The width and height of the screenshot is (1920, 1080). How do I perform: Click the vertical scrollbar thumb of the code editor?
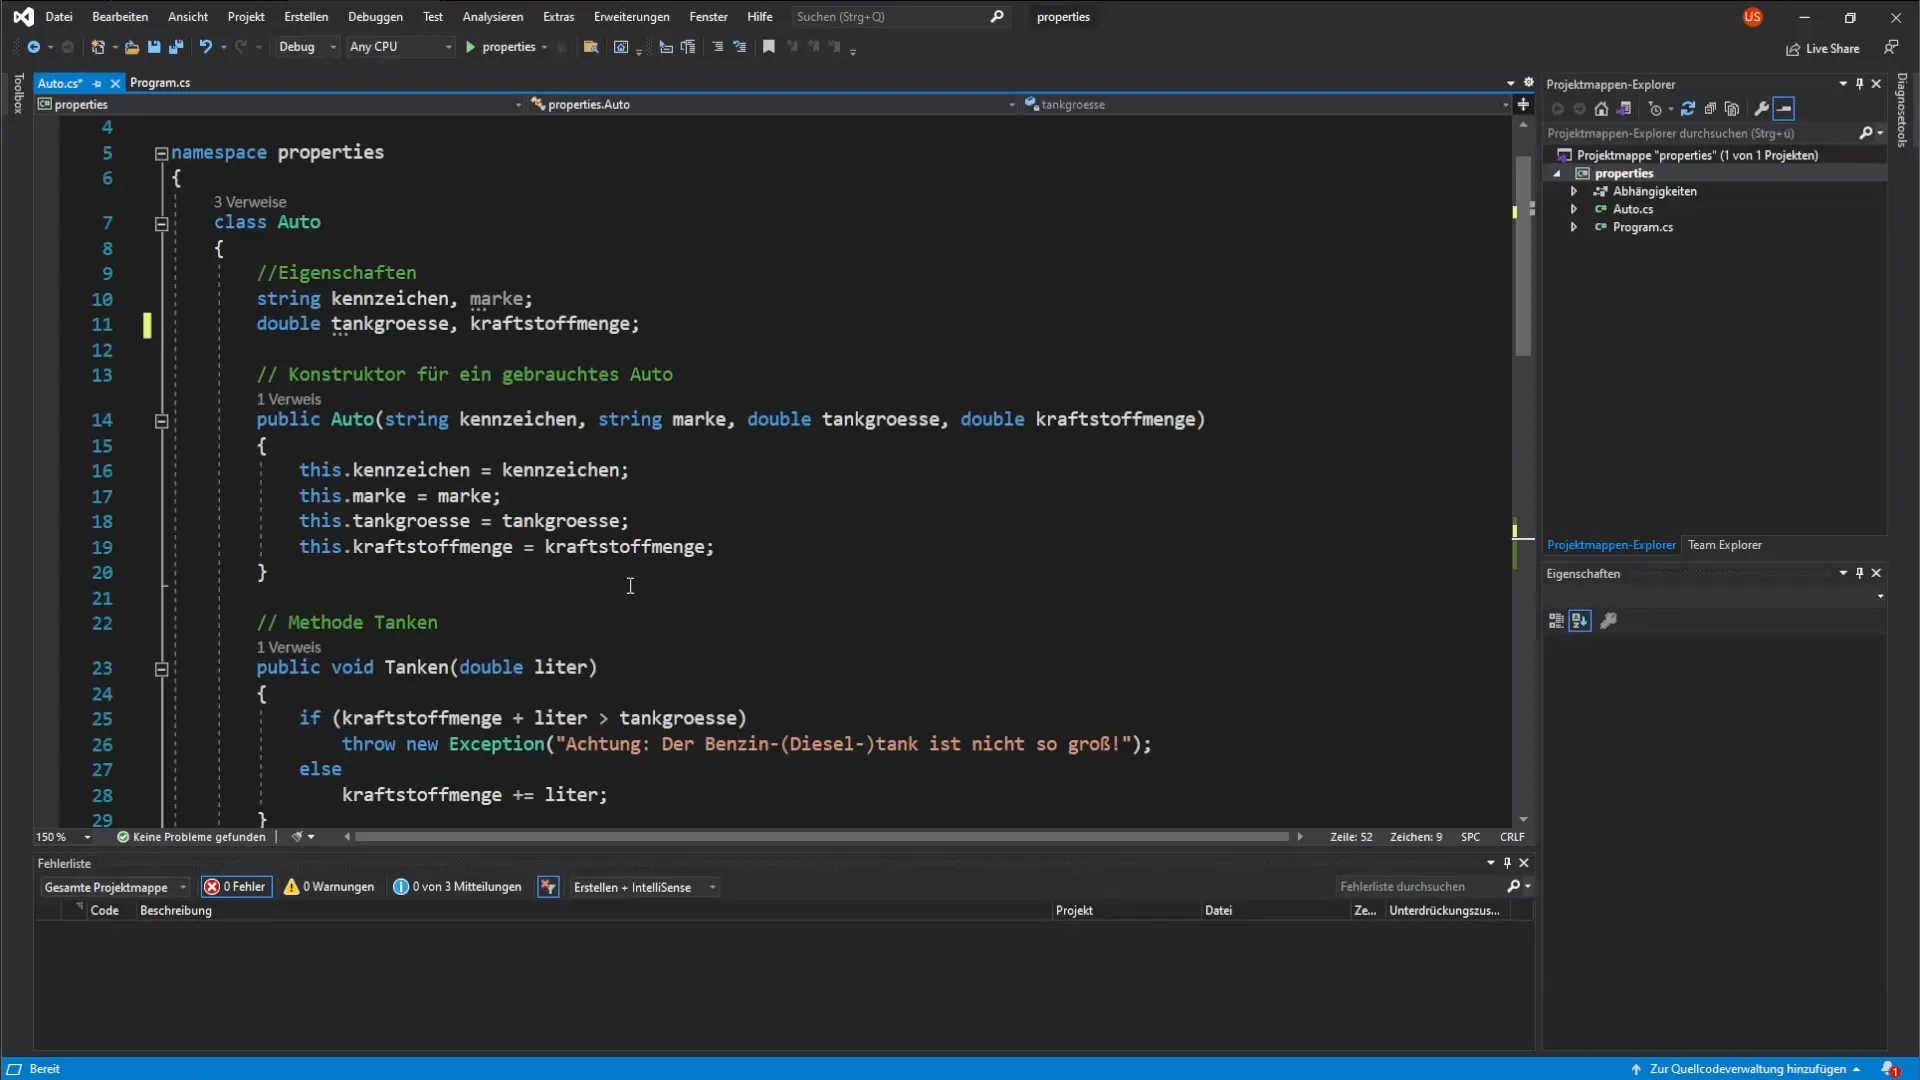pyautogui.click(x=1523, y=255)
